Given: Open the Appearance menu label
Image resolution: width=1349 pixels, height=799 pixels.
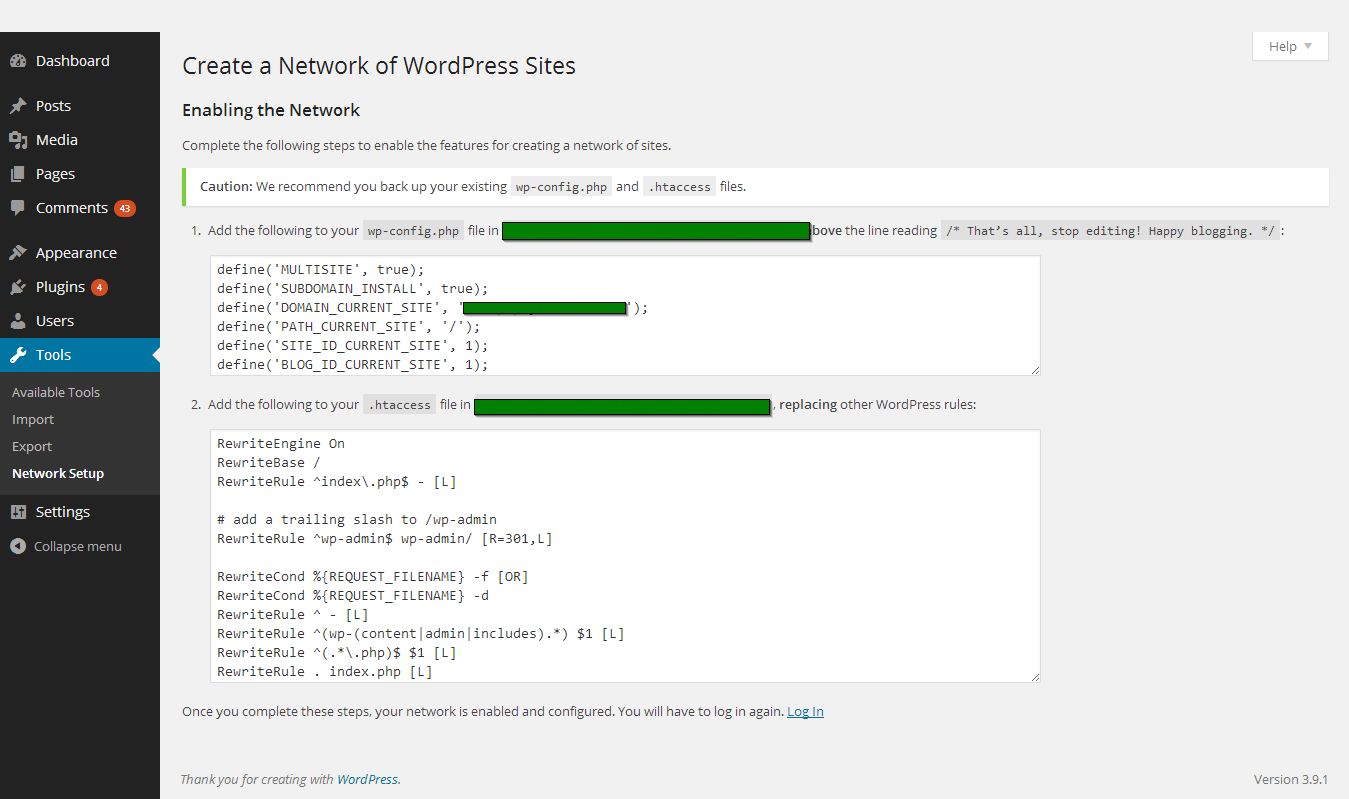Looking at the screenshot, I should click(76, 253).
